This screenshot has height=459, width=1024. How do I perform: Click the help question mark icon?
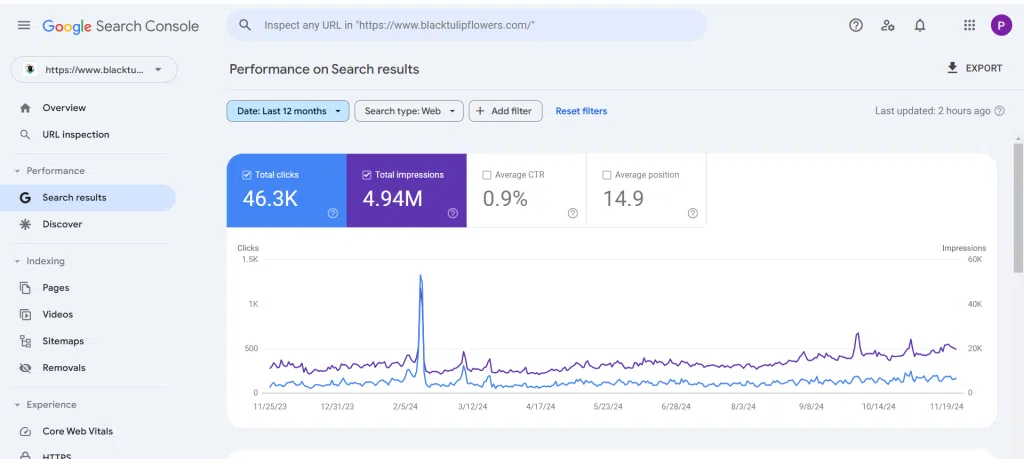[855, 26]
